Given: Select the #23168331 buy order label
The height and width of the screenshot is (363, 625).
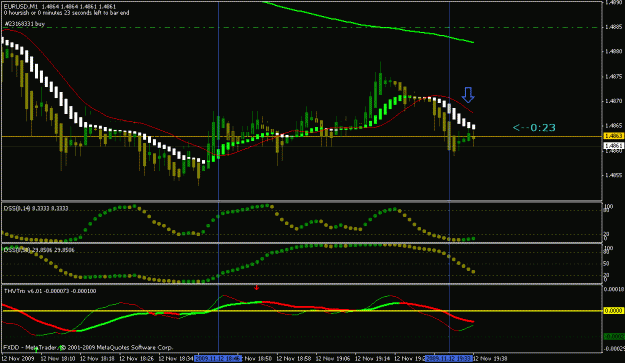Looking at the screenshot, I should pyautogui.click(x=25, y=24).
